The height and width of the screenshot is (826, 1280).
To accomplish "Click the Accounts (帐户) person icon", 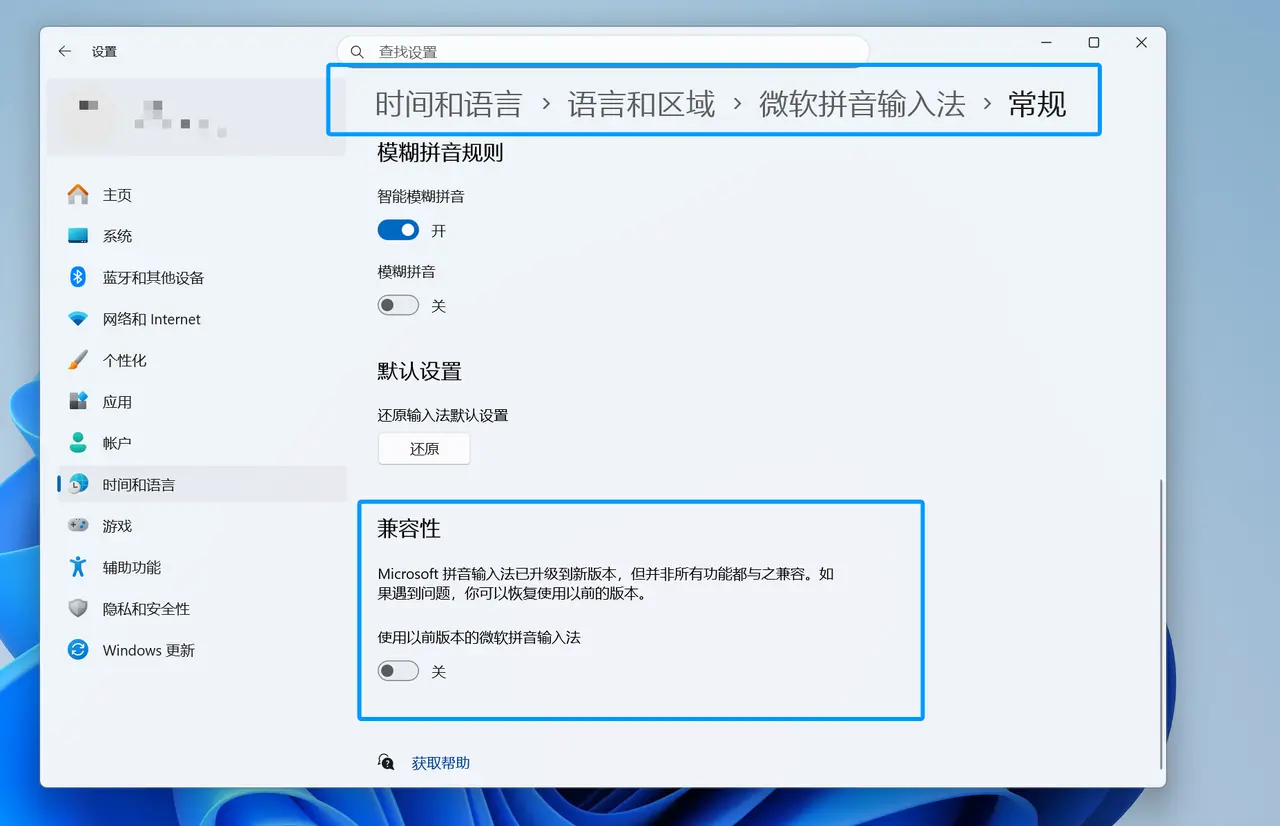I will tap(78, 443).
